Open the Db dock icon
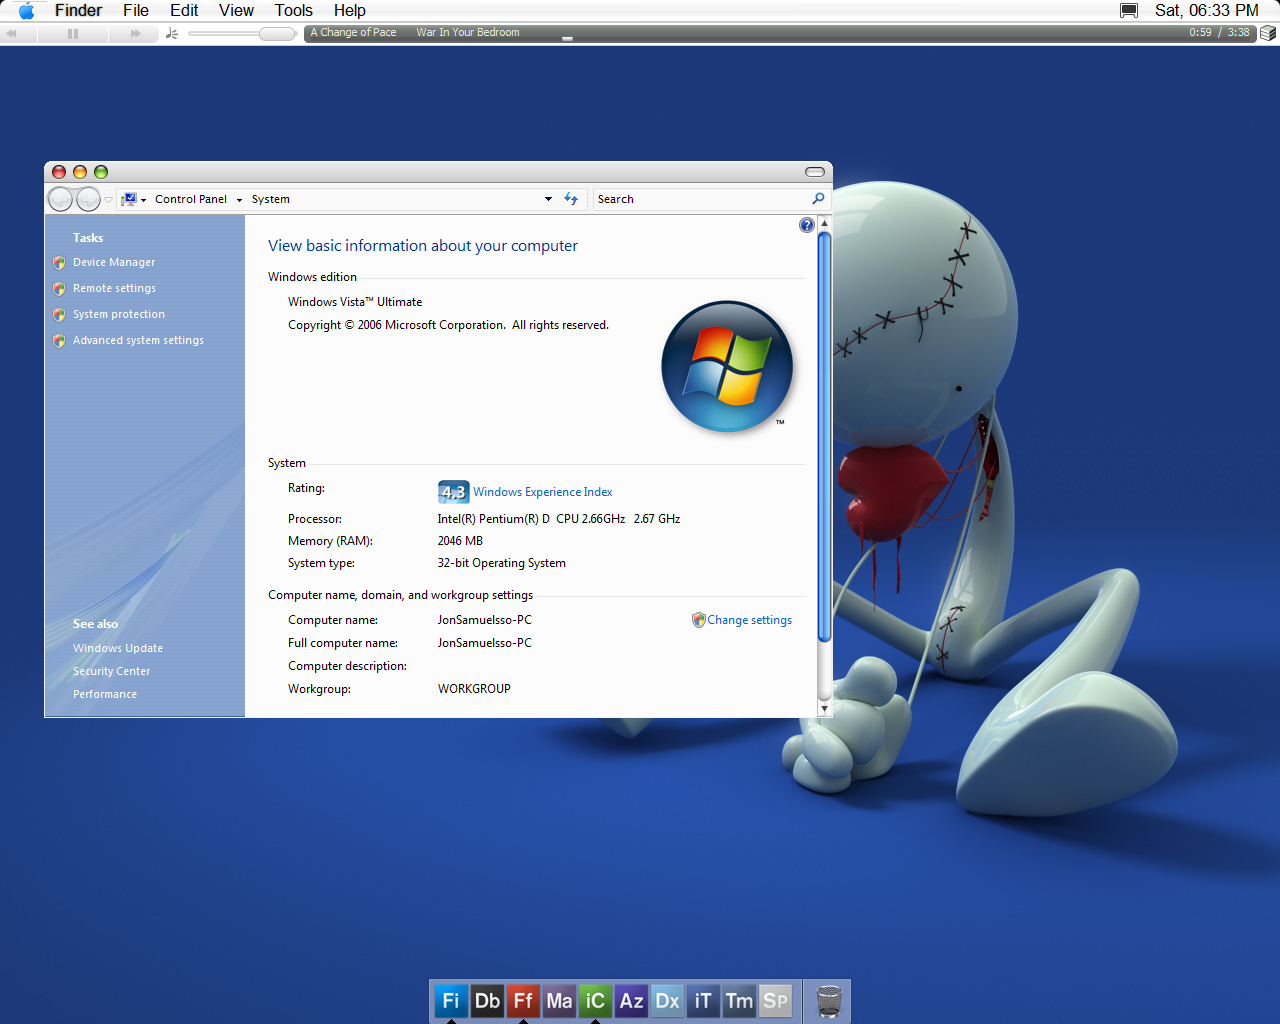The image size is (1280, 1024). [487, 1001]
